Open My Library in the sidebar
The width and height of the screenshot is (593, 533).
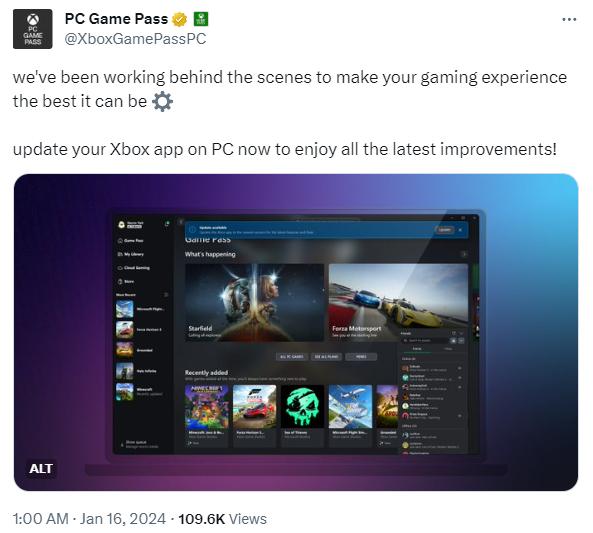pyautogui.click(x=131, y=254)
